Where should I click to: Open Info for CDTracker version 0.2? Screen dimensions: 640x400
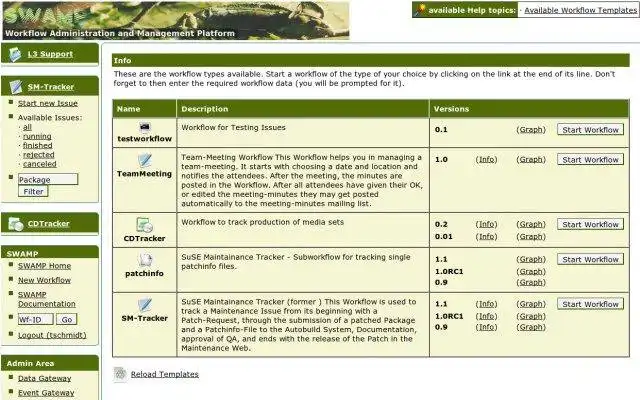click(487, 224)
